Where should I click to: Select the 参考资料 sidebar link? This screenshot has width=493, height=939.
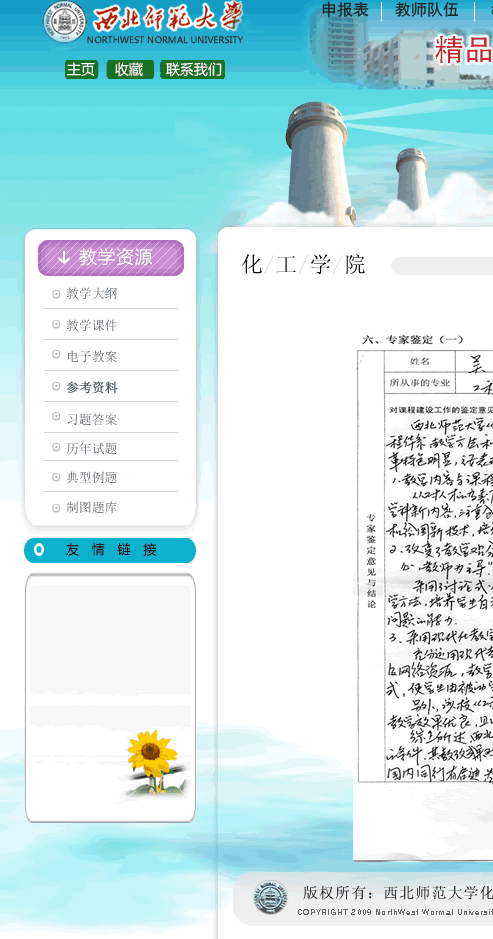(92, 387)
